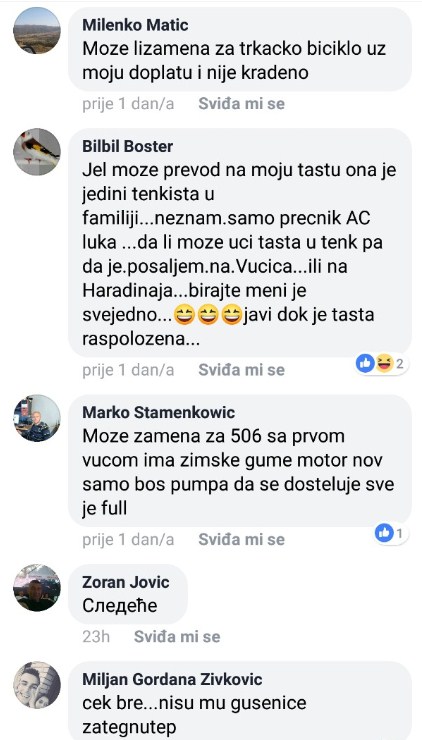Like Milenko Matic's comment via Sviđa mi se
This screenshot has width=422, height=740.
click(241, 104)
